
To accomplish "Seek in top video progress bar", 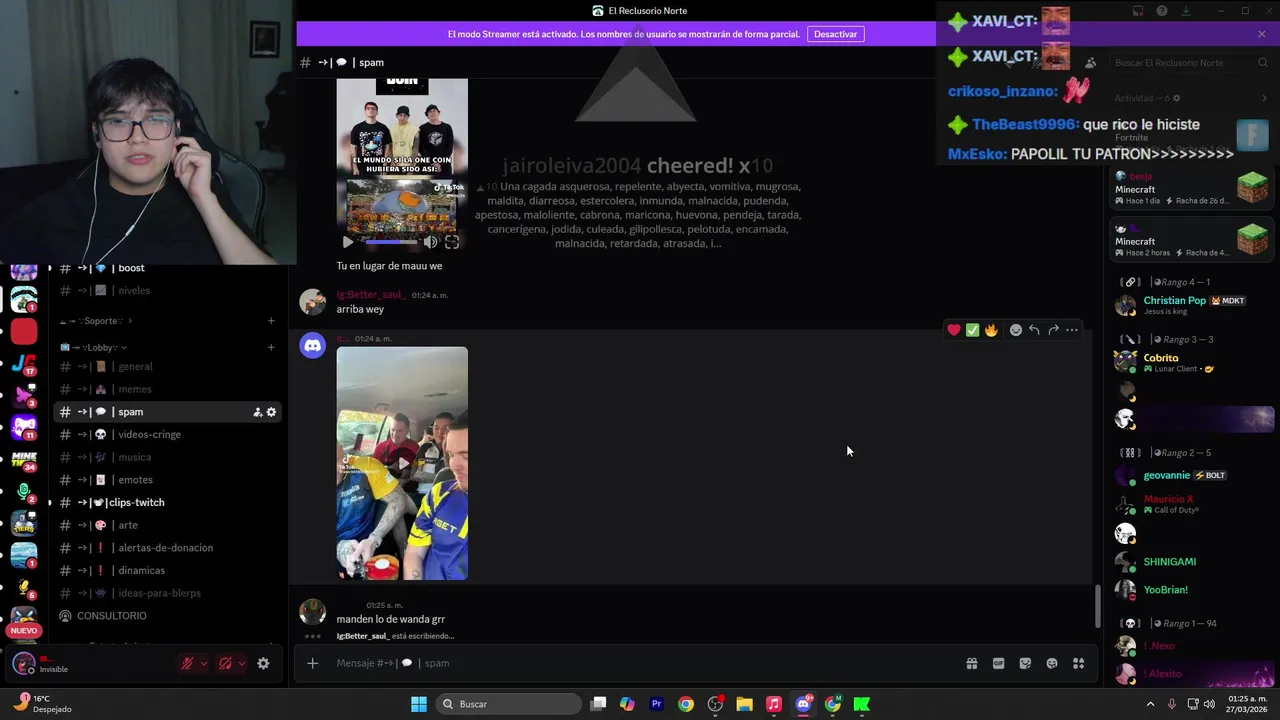I will [x=391, y=242].
